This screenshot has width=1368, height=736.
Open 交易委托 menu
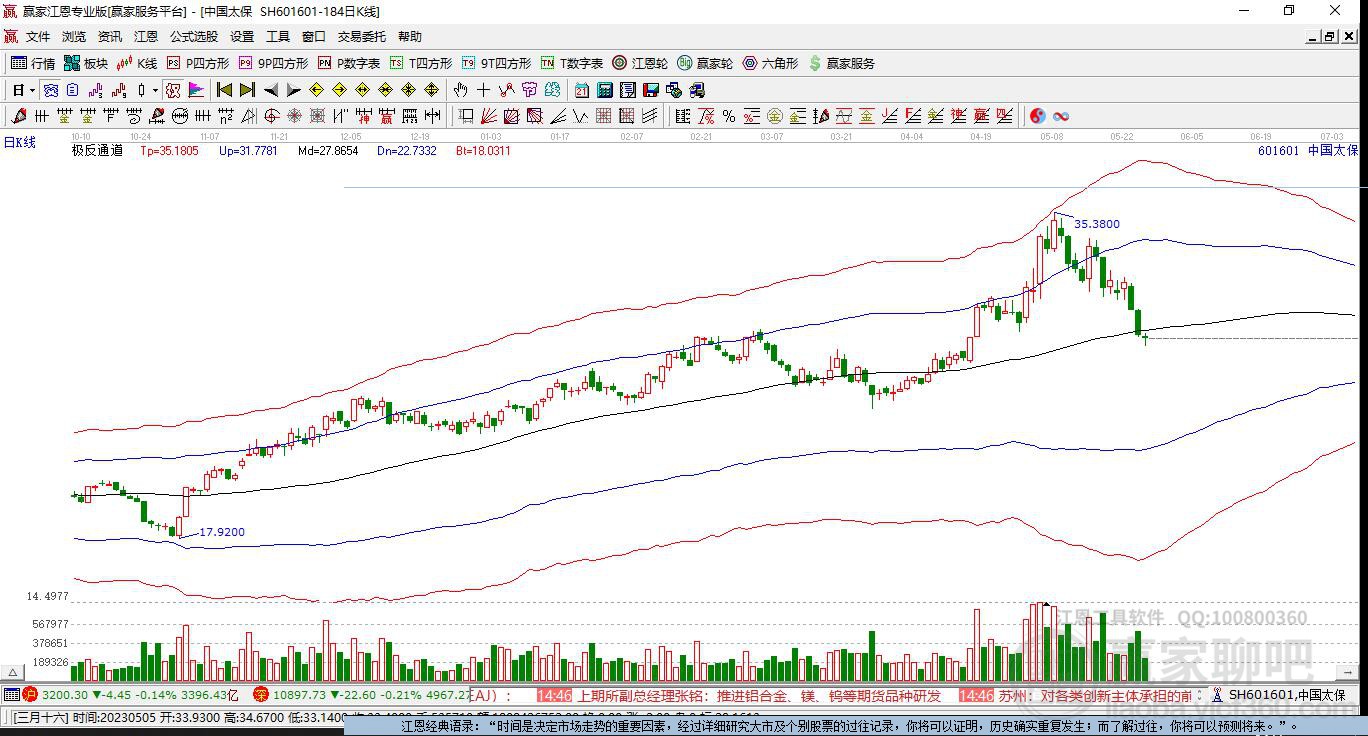click(361, 36)
